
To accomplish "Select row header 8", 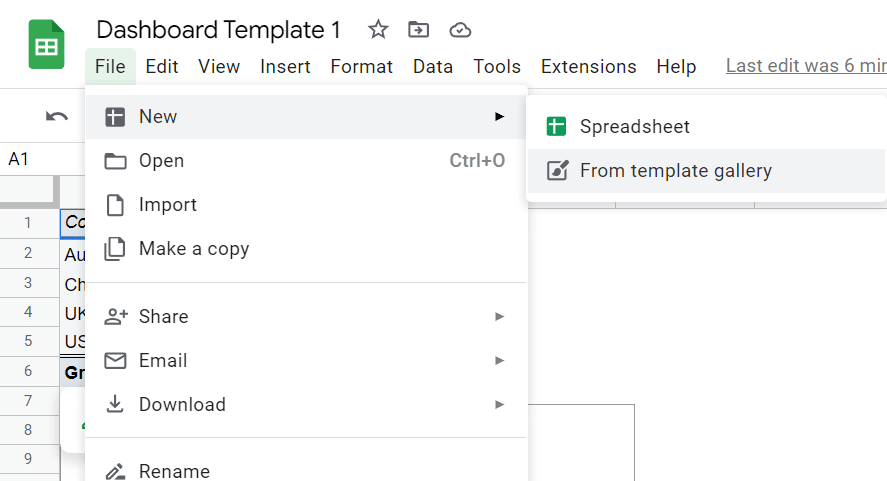I will tap(28, 430).
